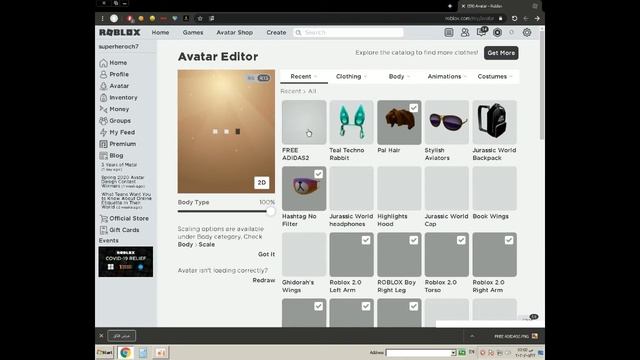Click the Roblox logo in the navbar
Screen dimensions: 640x360
pyautogui.click(x=120, y=32)
